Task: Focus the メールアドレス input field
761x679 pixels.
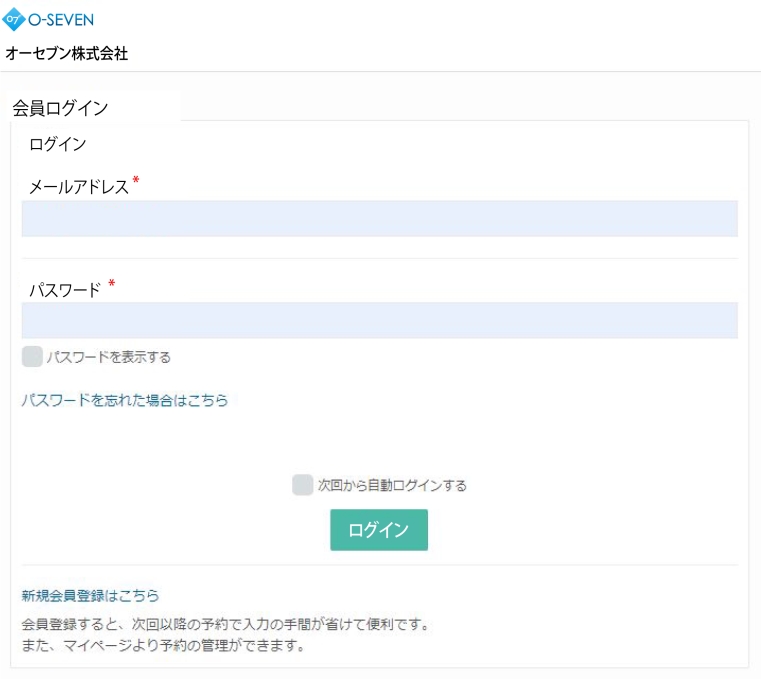Action: tap(379, 218)
